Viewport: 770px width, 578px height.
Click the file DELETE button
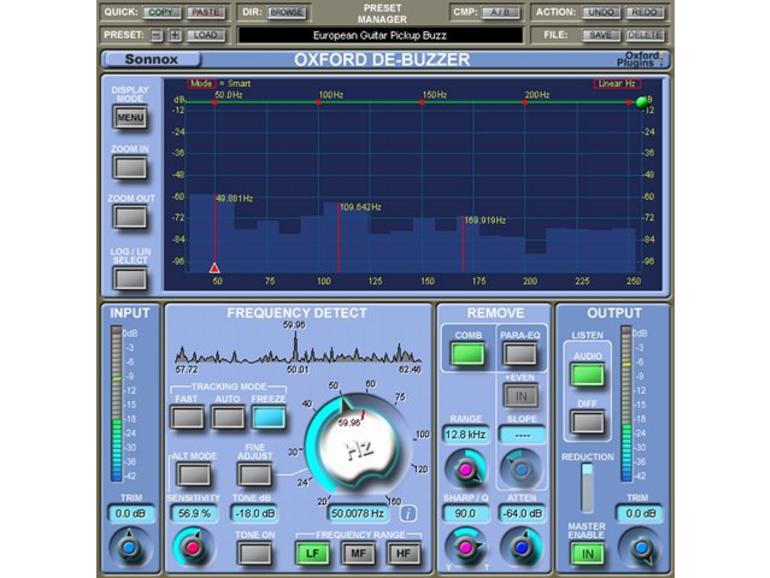click(x=645, y=35)
